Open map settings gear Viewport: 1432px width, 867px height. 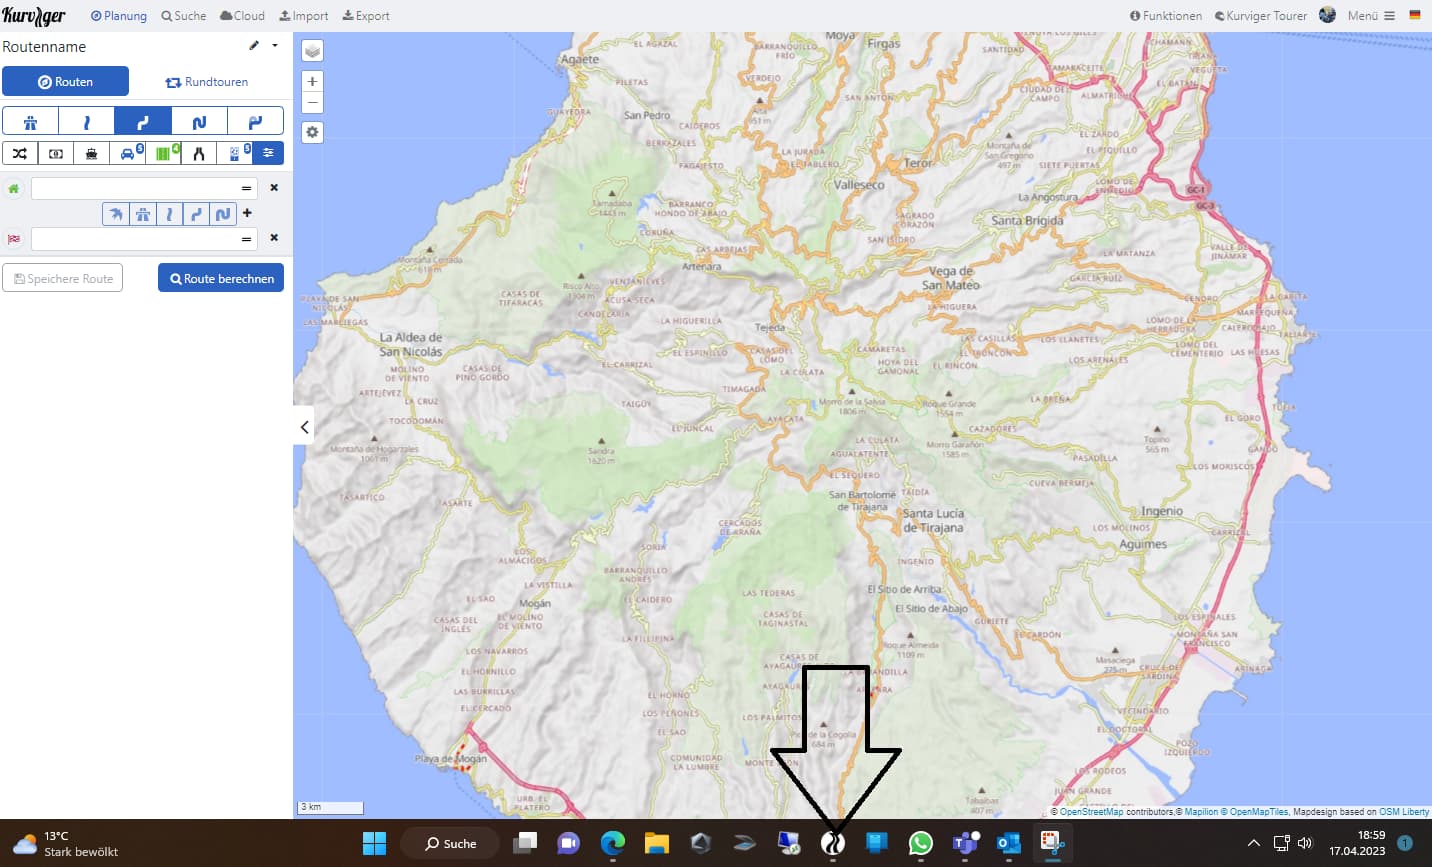pyautogui.click(x=313, y=132)
